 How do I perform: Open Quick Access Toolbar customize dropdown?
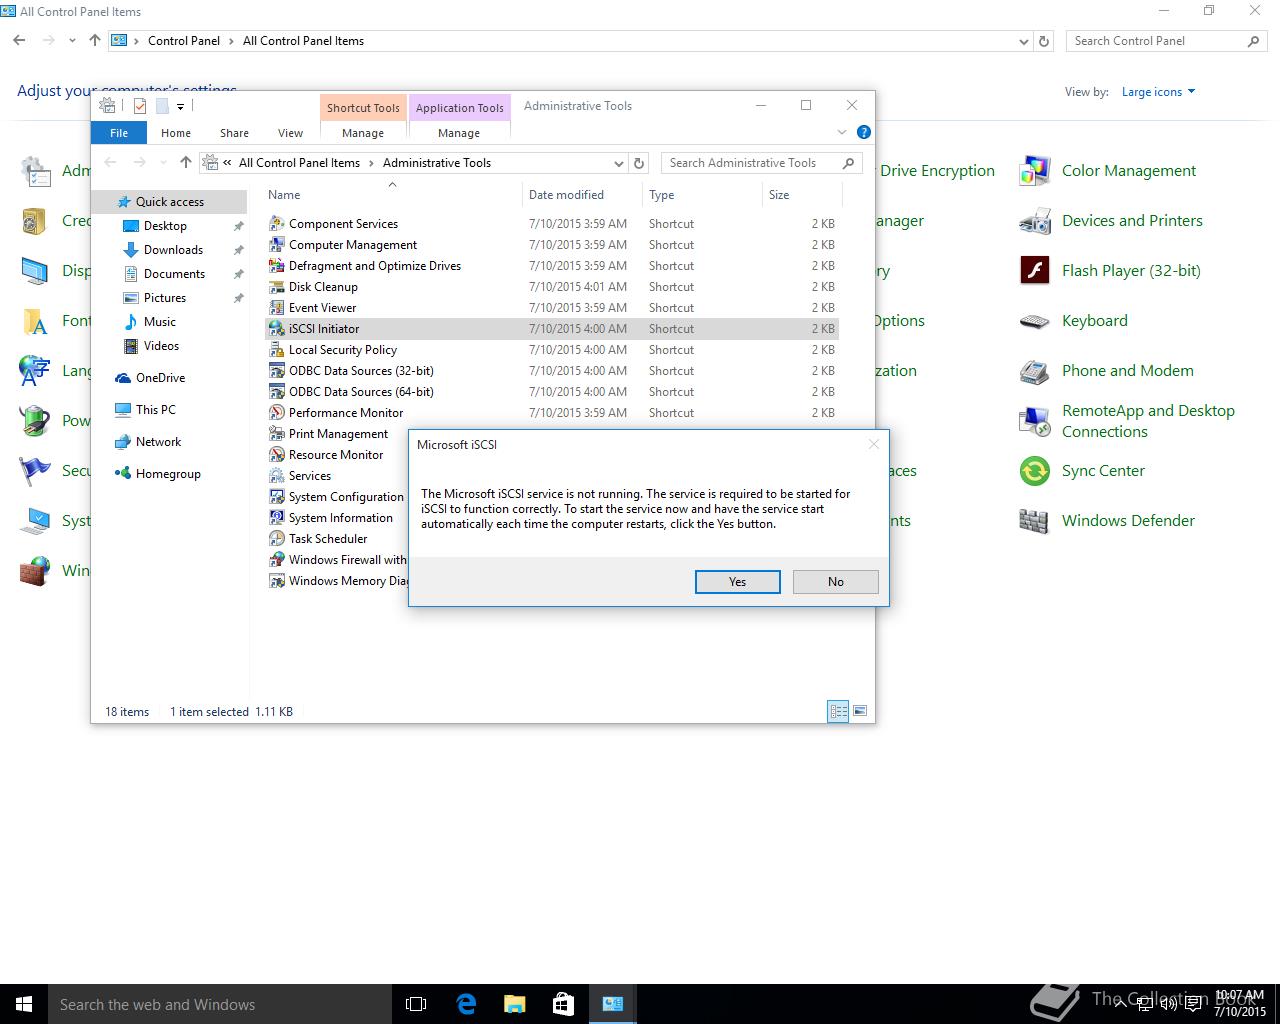pyautogui.click(x=181, y=106)
